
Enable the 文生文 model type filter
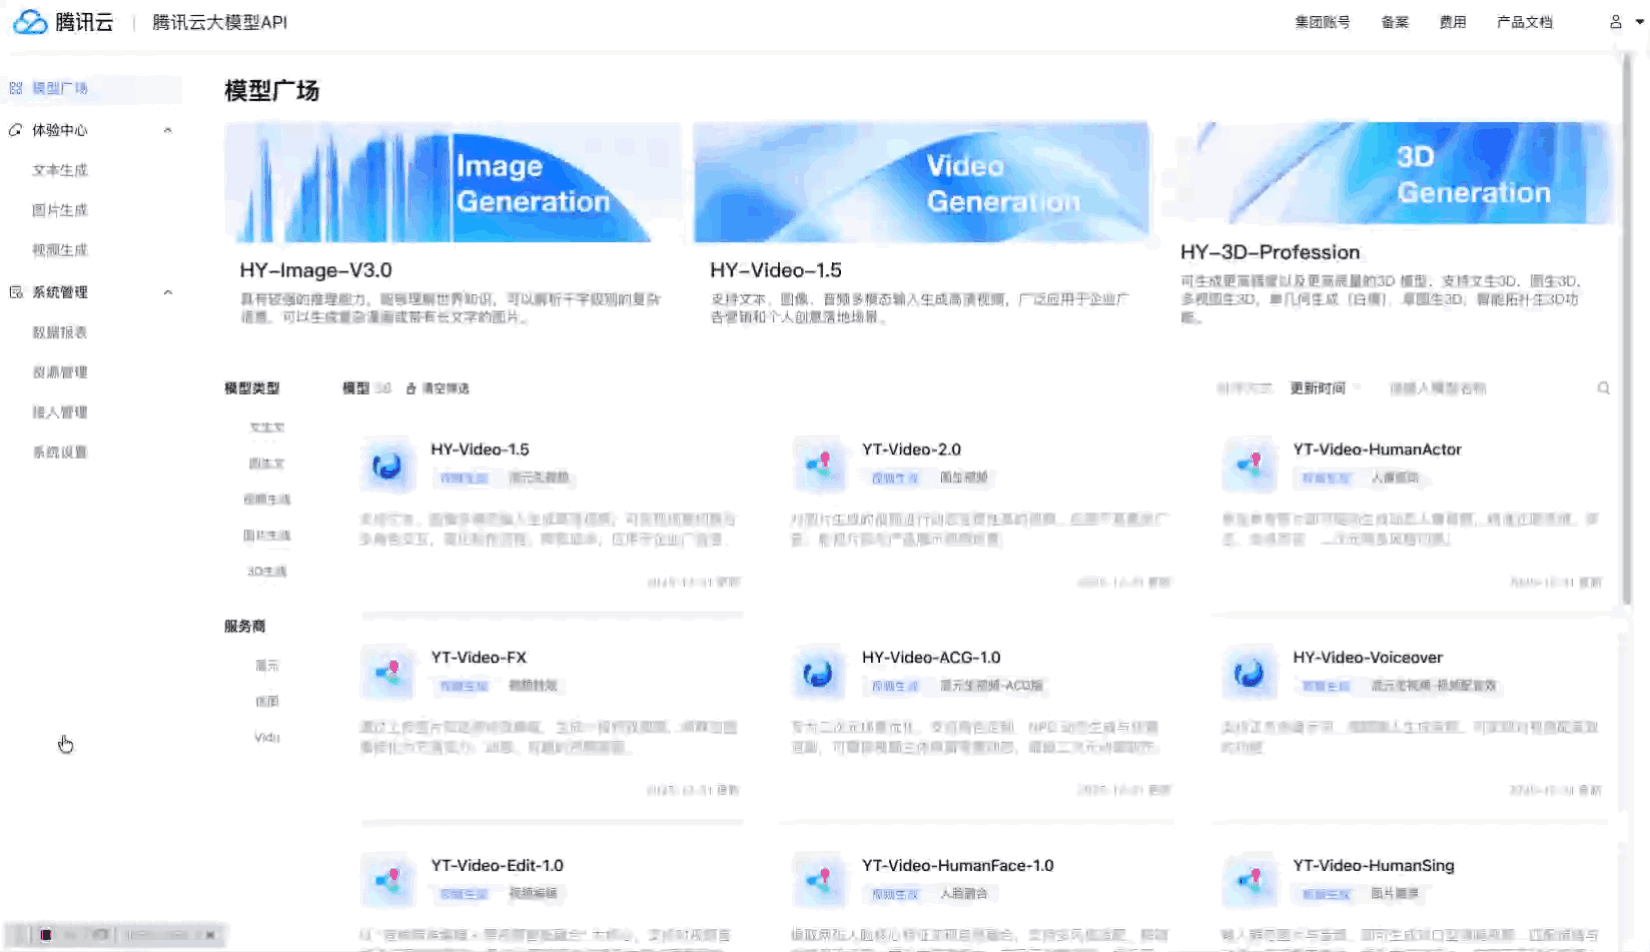[267, 427]
